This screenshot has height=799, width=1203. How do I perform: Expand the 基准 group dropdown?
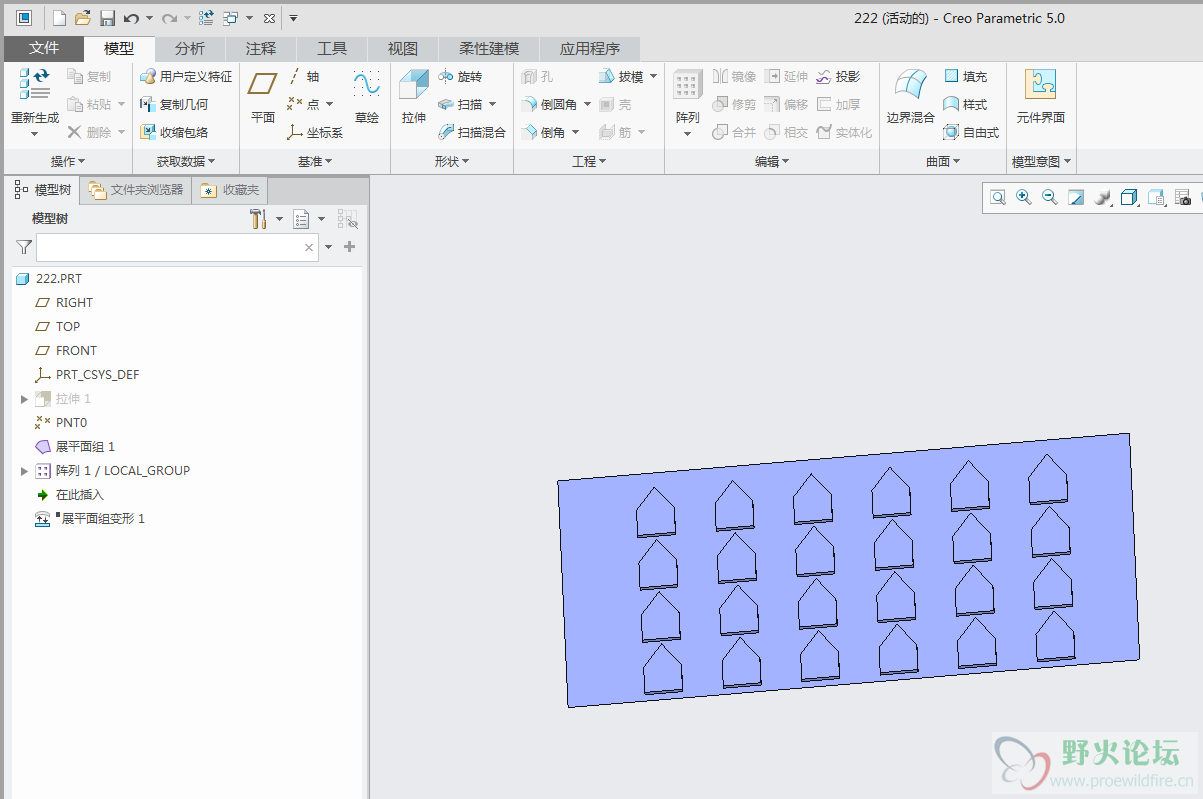pos(315,161)
